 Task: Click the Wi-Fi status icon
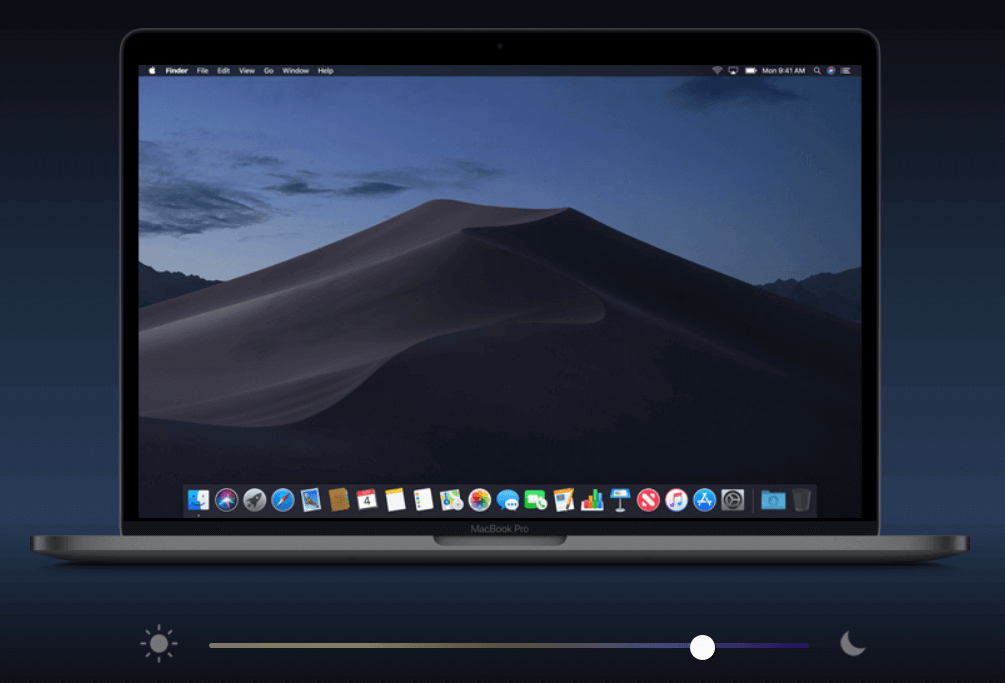tap(717, 70)
